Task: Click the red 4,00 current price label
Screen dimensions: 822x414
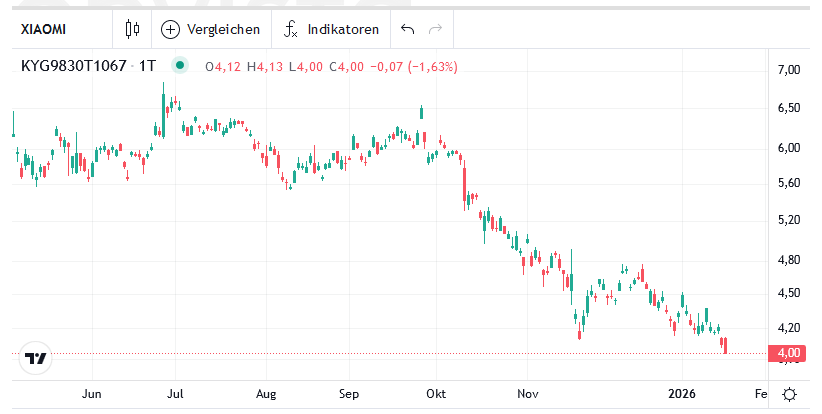Action: 789,353
